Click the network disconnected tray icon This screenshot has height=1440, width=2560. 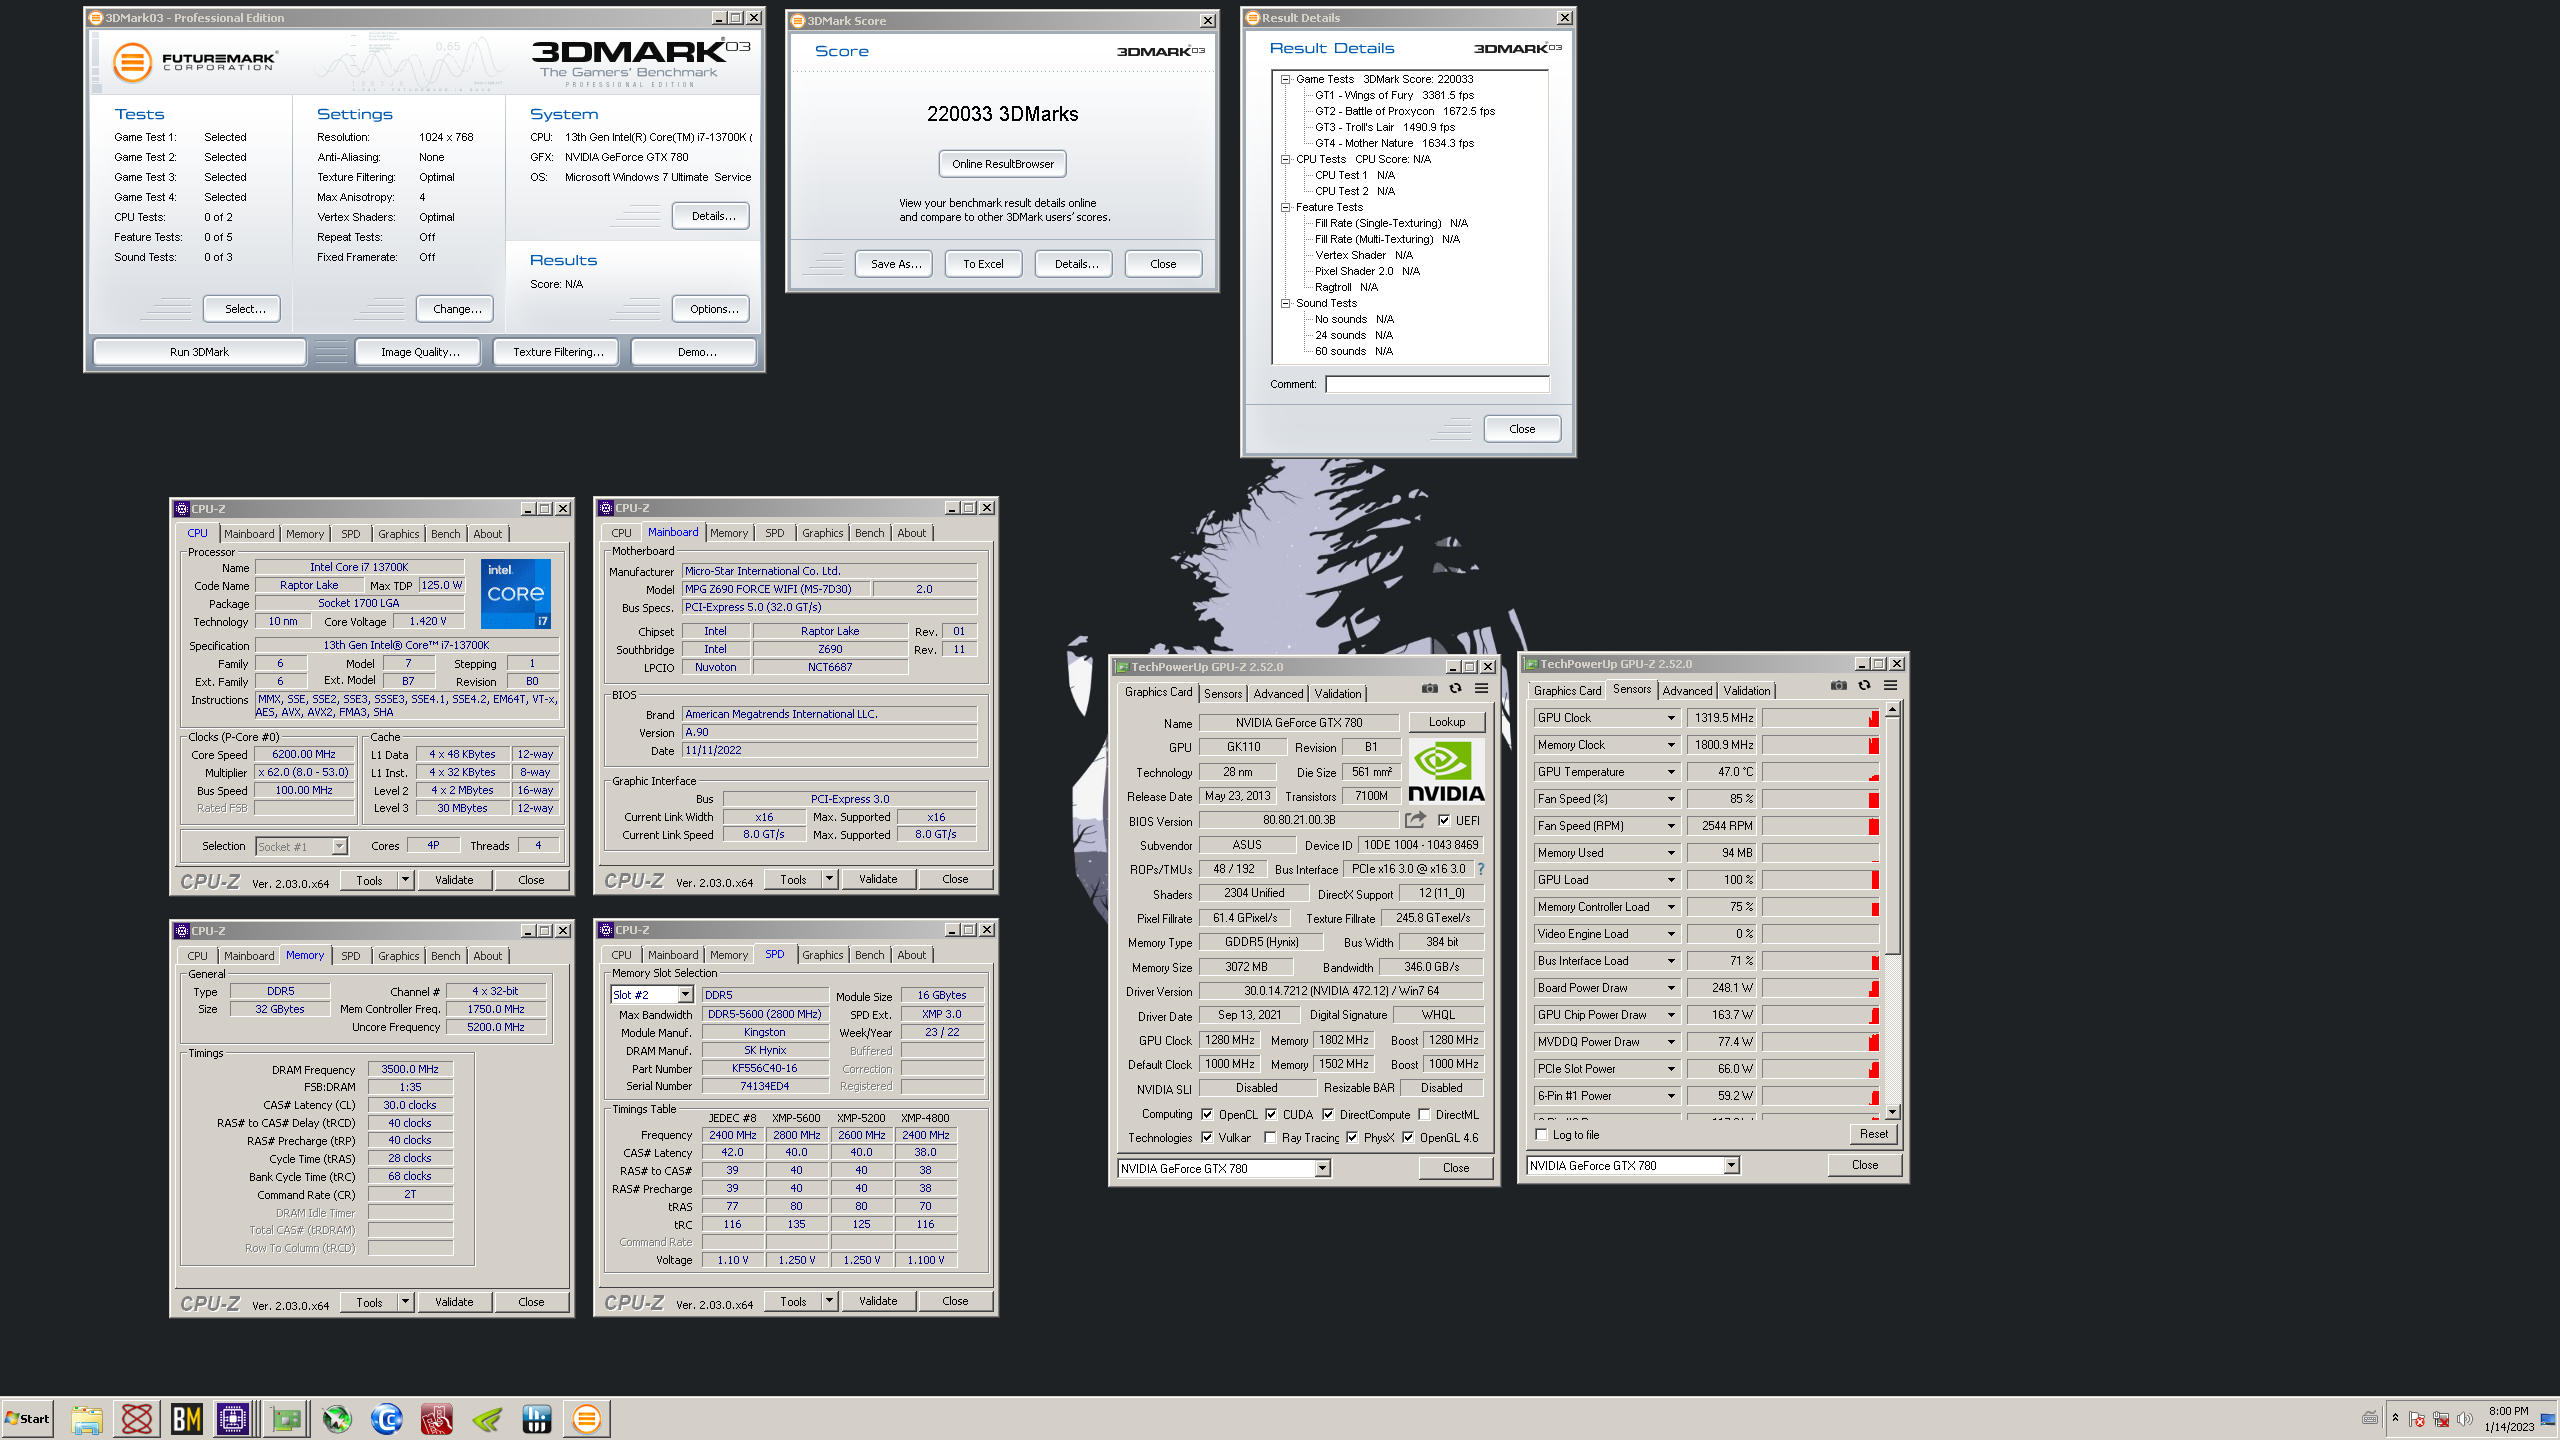tap(2441, 1419)
